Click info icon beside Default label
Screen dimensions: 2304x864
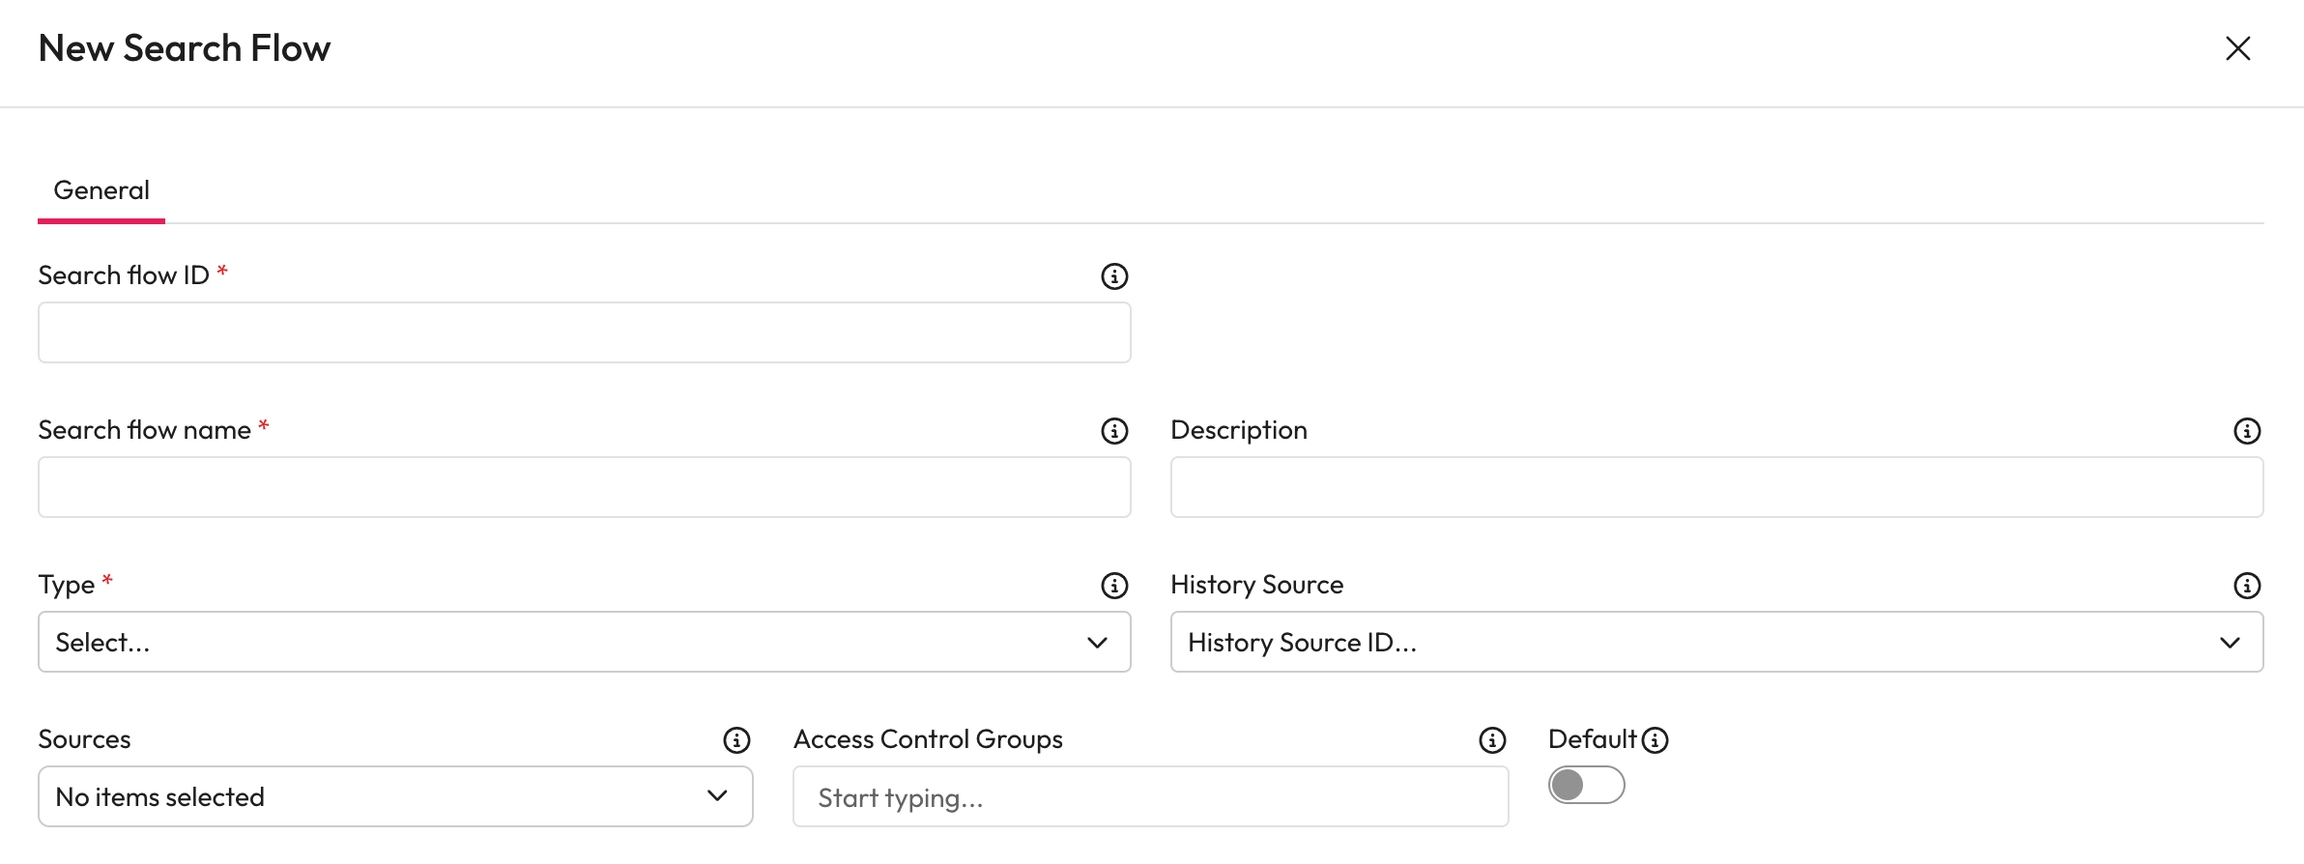pyautogui.click(x=1655, y=740)
